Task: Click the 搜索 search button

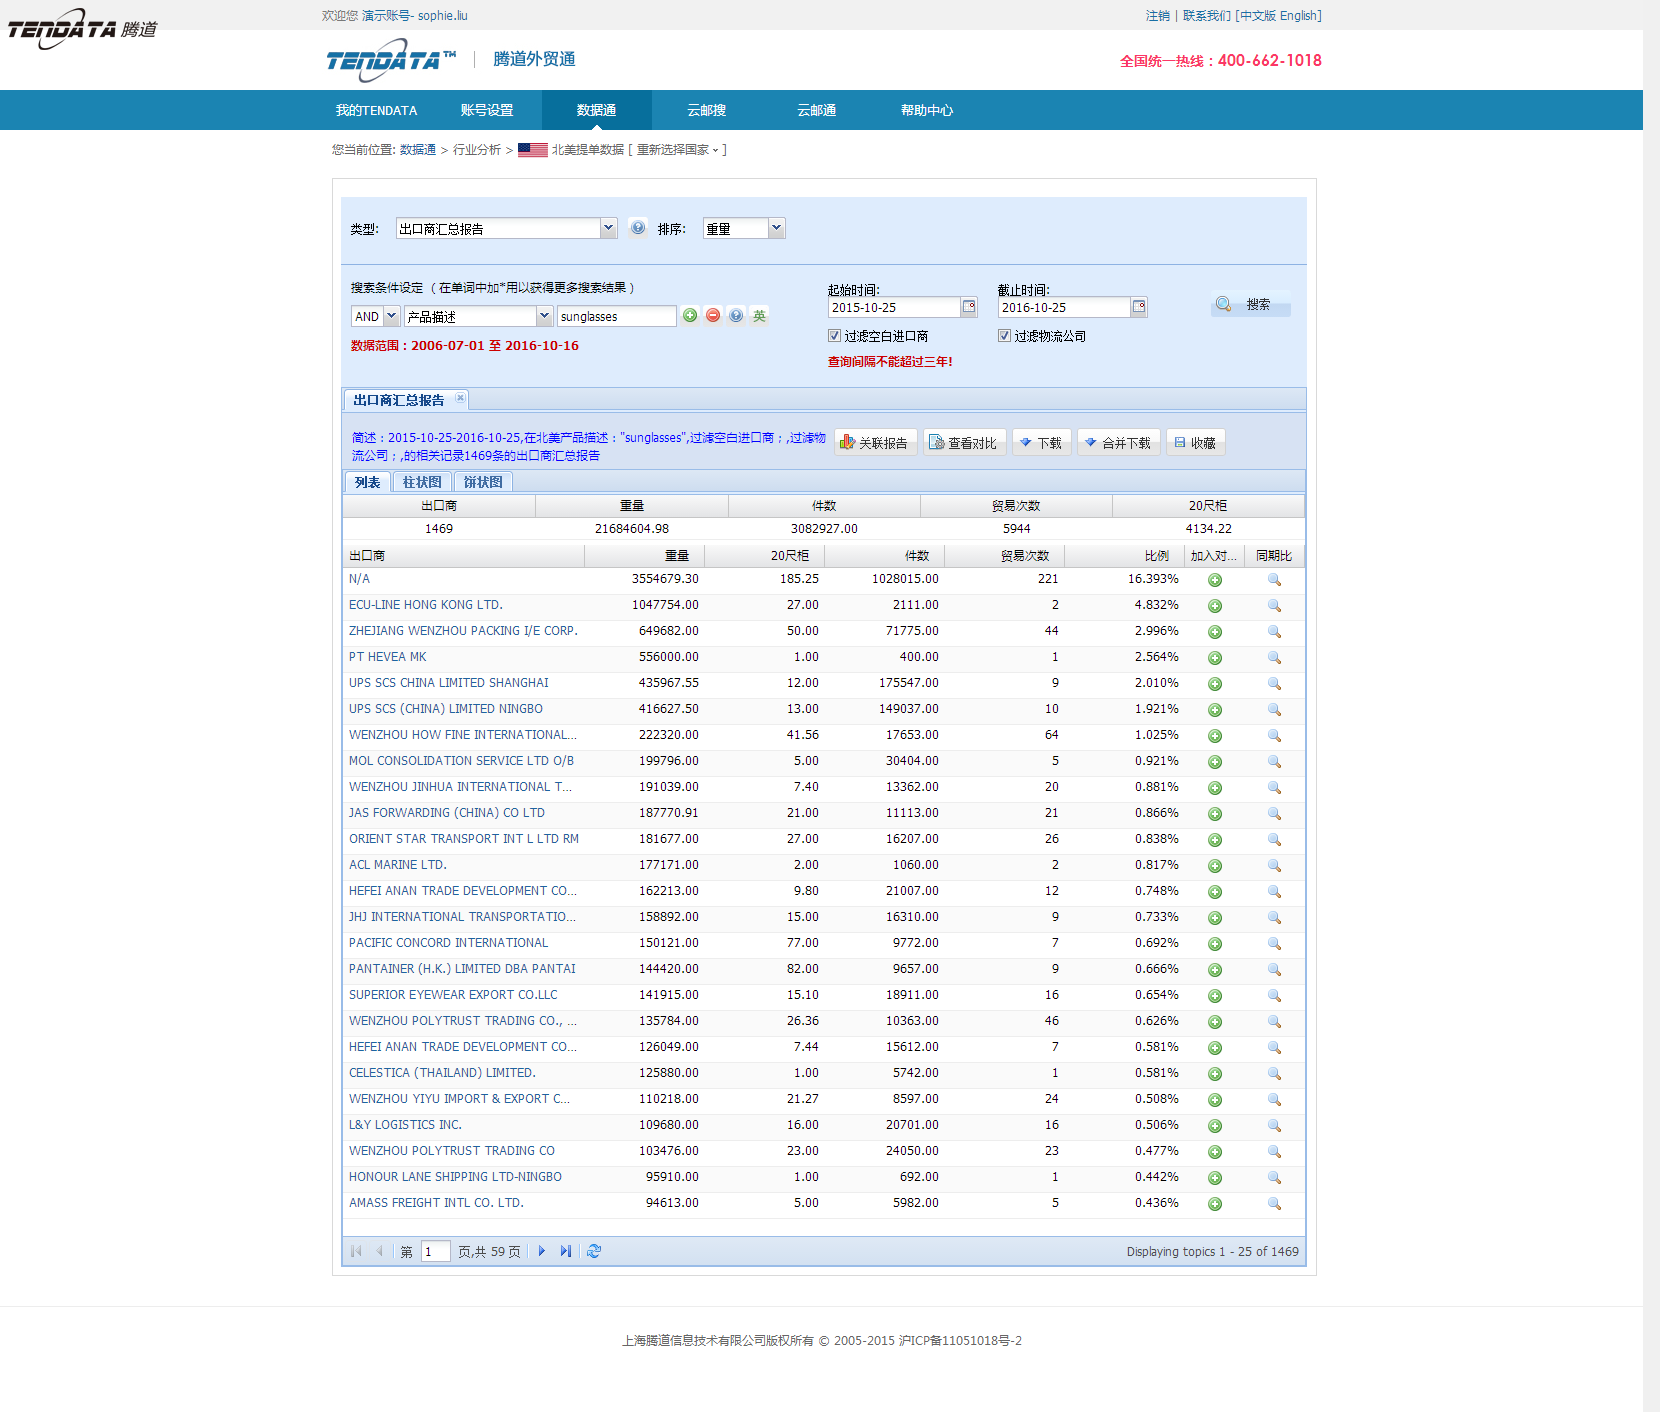Action: point(1251,304)
